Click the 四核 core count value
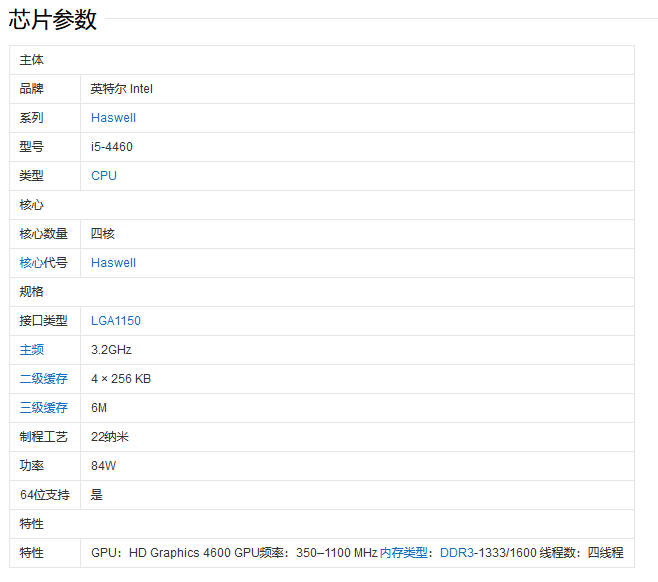The height and width of the screenshot is (582, 658). (x=103, y=234)
